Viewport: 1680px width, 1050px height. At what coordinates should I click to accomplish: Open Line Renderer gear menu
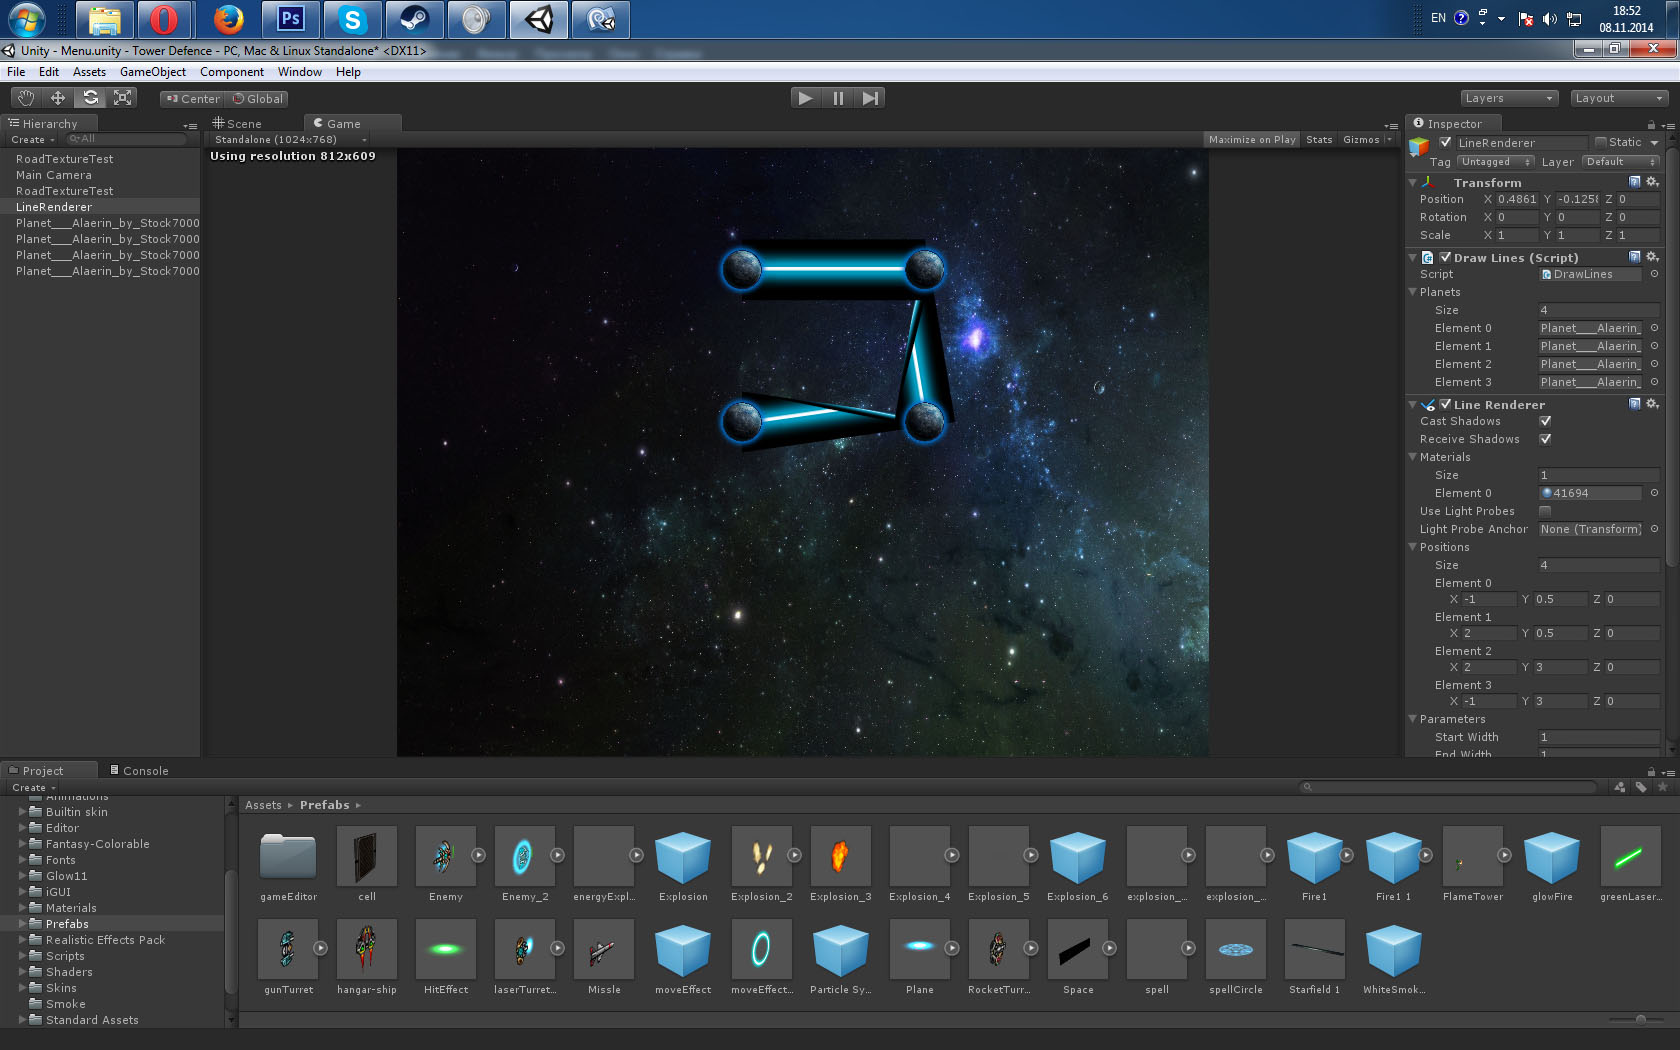pyautogui.click(x=1652, y=404)
